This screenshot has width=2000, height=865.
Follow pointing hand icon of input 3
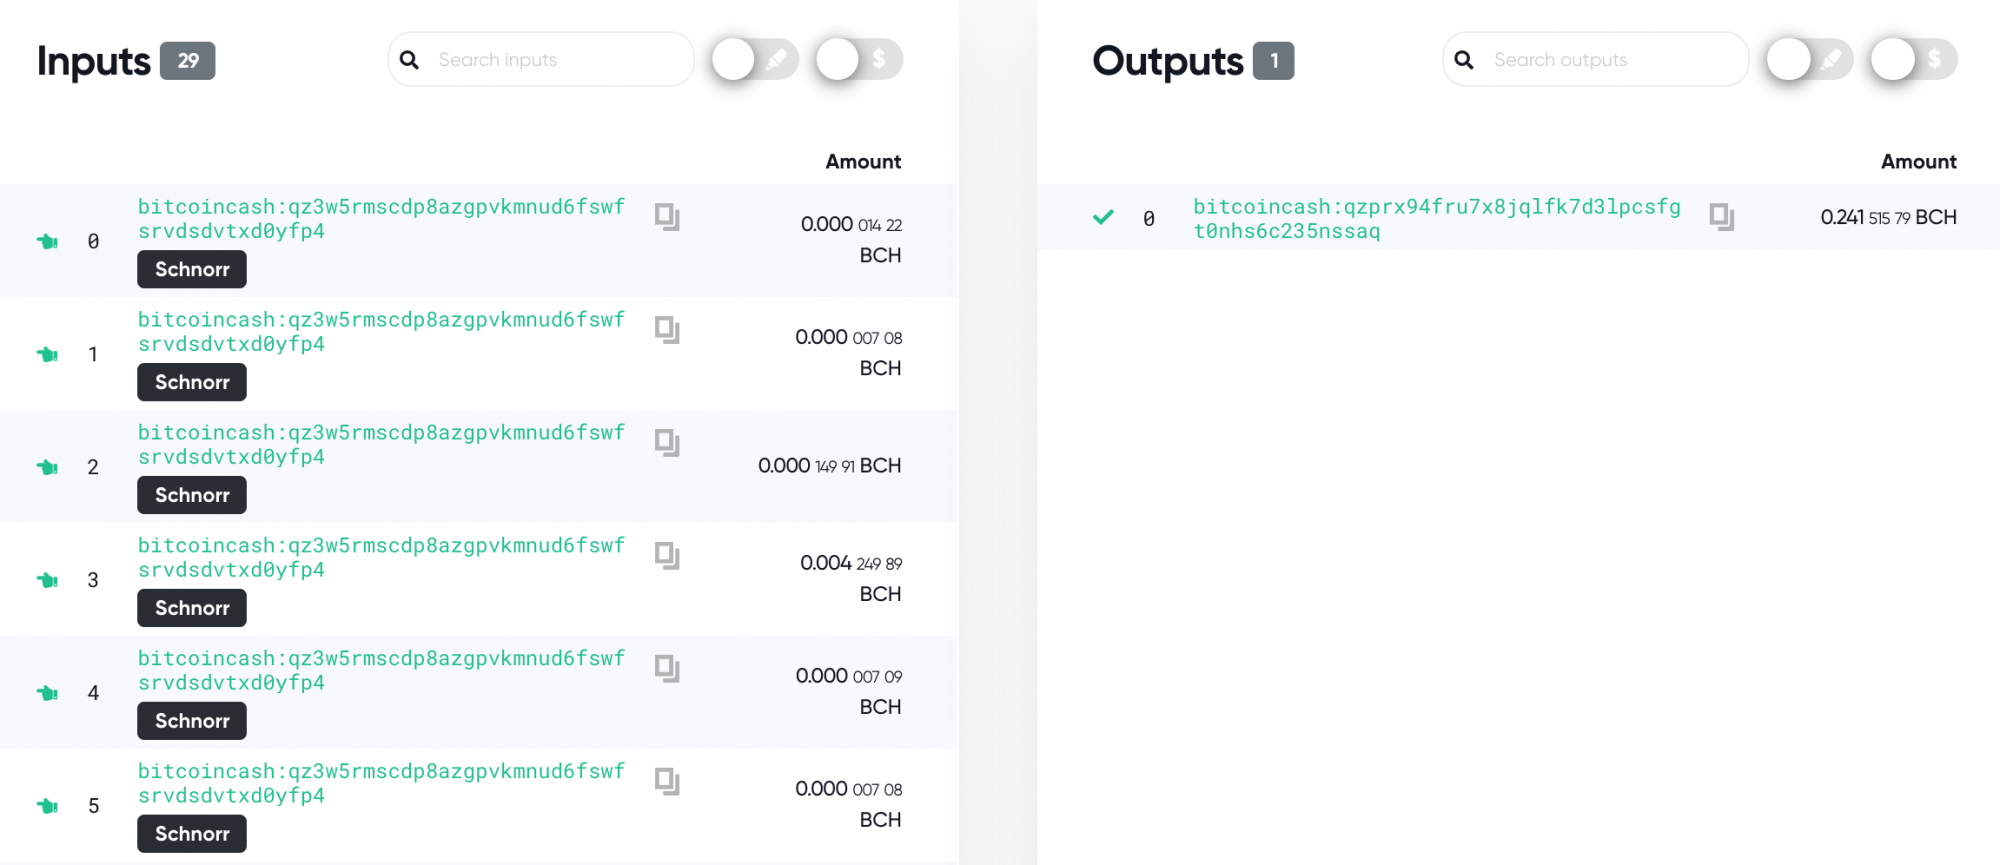(47, 580)
